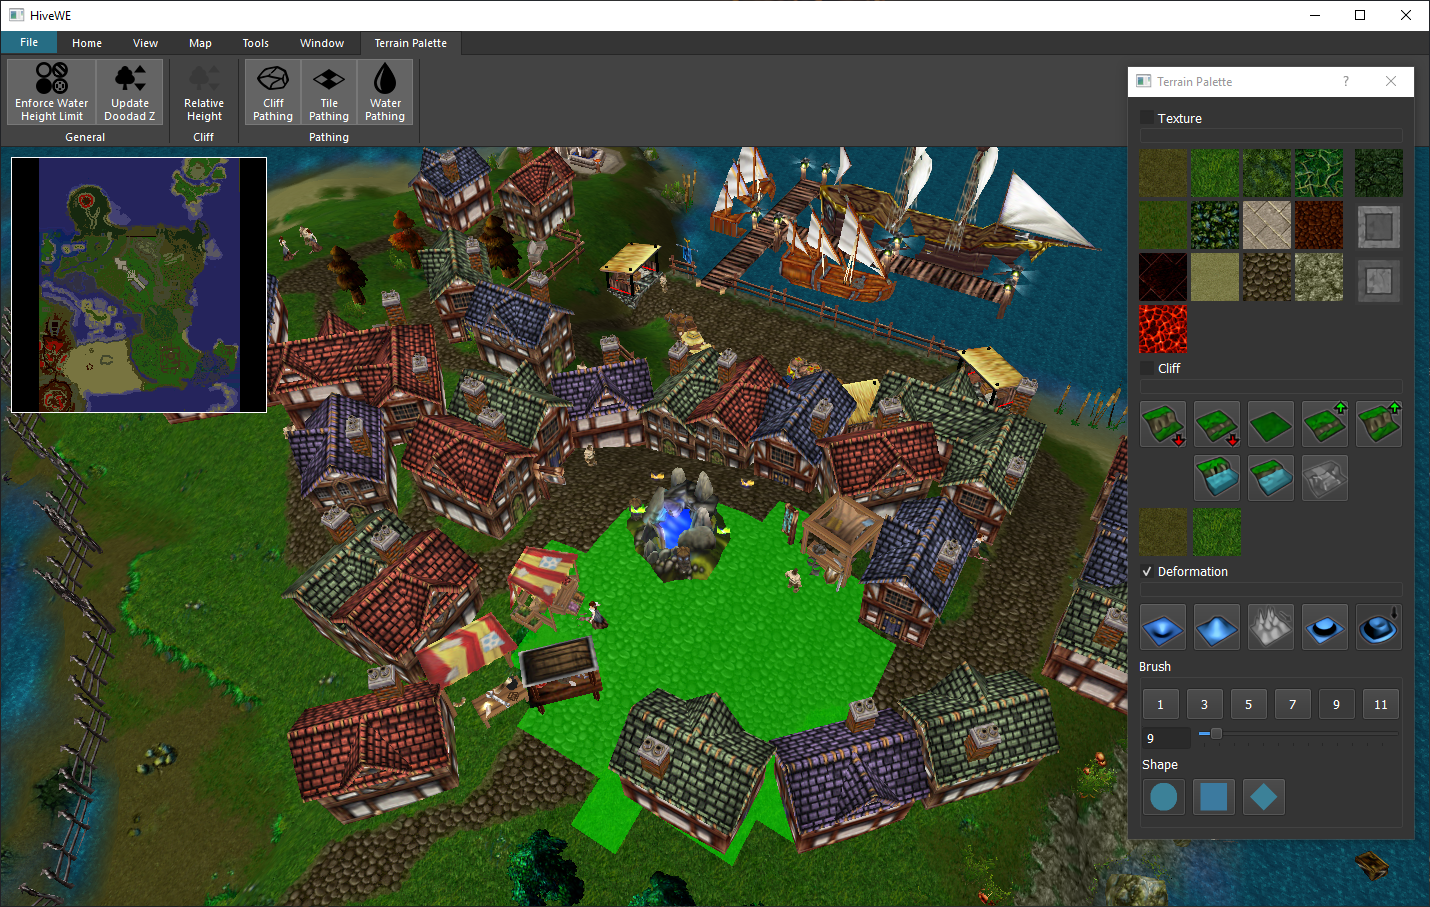The width and height of the screenshot is (1430, 907).
Task: Enable the Texture checkbox
Action: [x=1147, y=118]
